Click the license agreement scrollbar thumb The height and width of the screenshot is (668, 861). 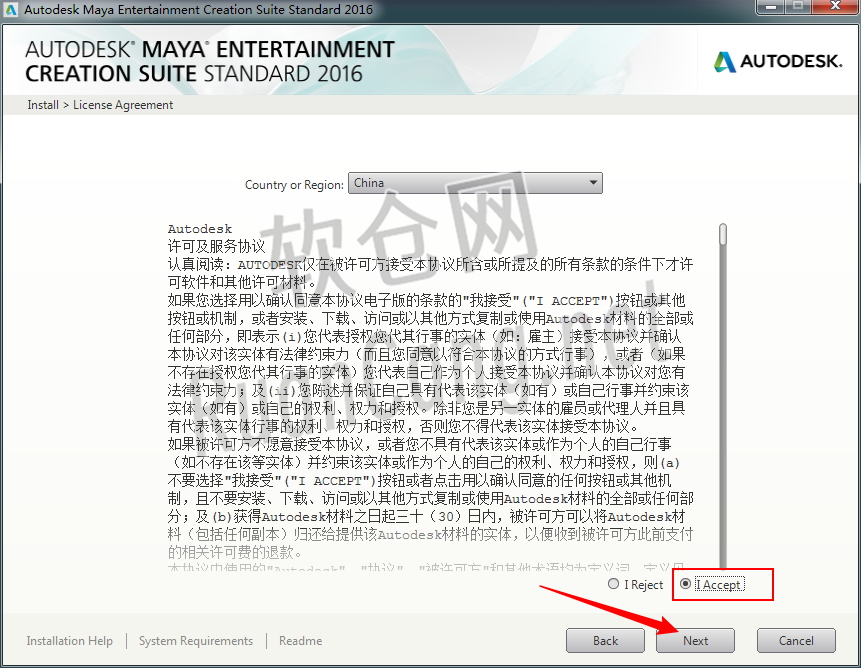coord(721,237)
